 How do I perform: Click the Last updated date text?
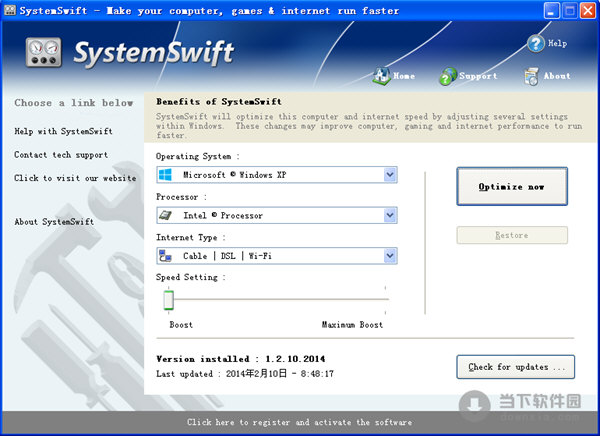(x=245, y=374)
